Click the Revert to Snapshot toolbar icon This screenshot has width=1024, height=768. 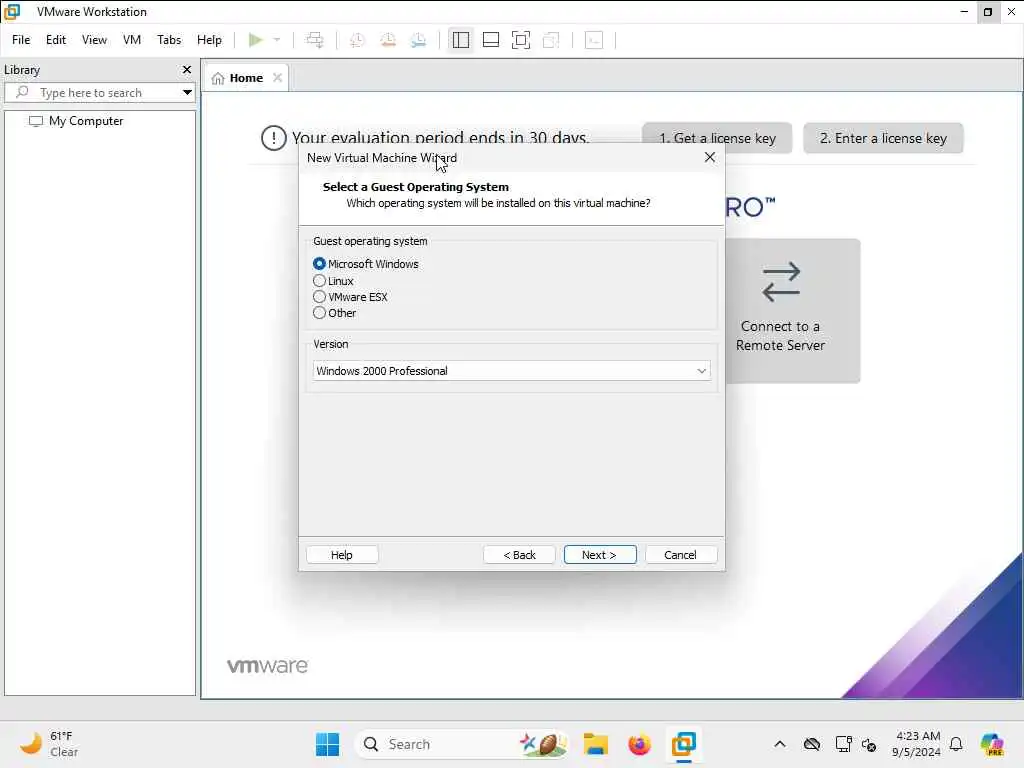point(388,40)
